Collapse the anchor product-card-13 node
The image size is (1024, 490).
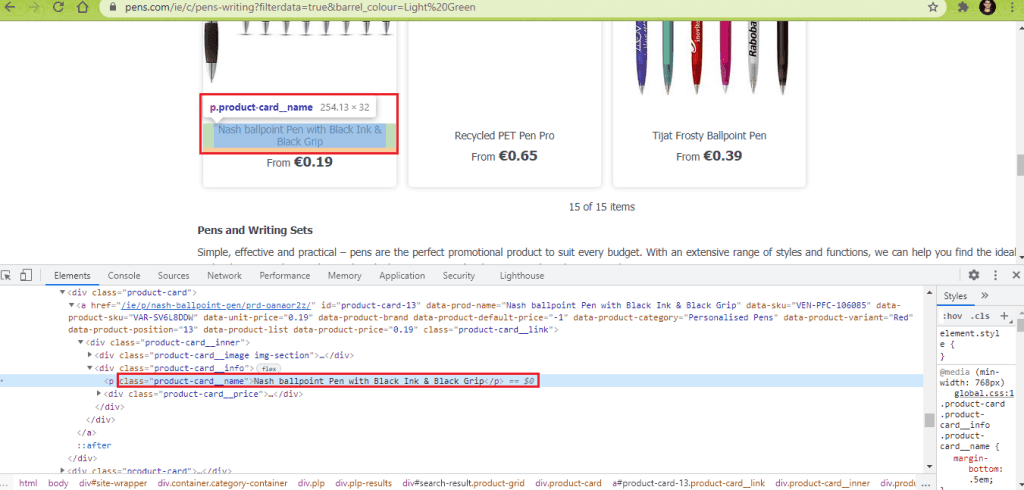coord(72,305)
